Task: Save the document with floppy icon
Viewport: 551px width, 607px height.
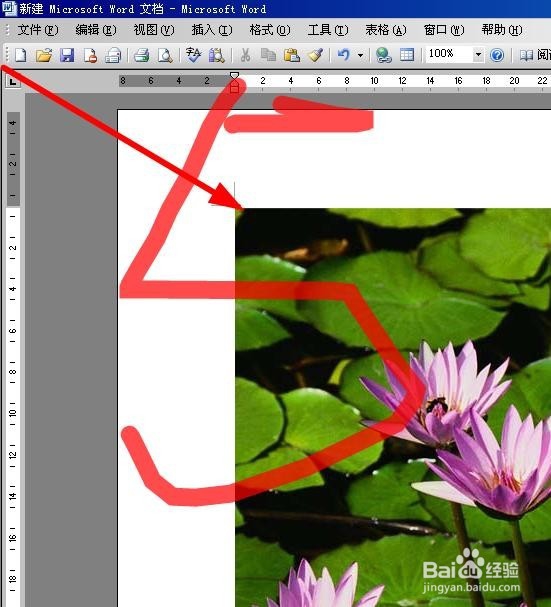Action: 67,55
